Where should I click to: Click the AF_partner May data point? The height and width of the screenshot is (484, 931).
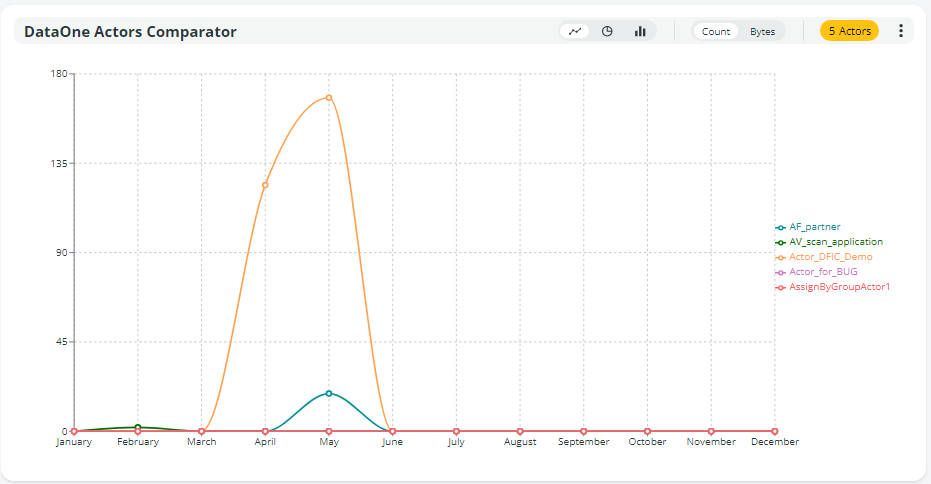click(x=329, y=393)
